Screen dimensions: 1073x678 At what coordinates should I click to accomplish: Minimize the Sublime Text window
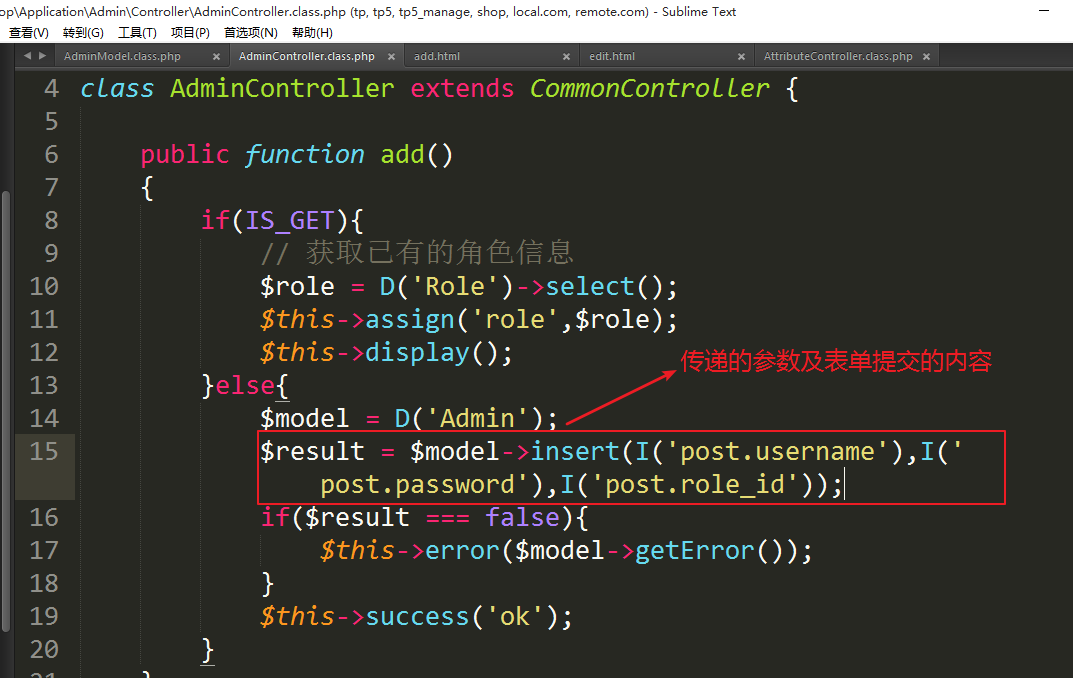(x=1042, y=12)
